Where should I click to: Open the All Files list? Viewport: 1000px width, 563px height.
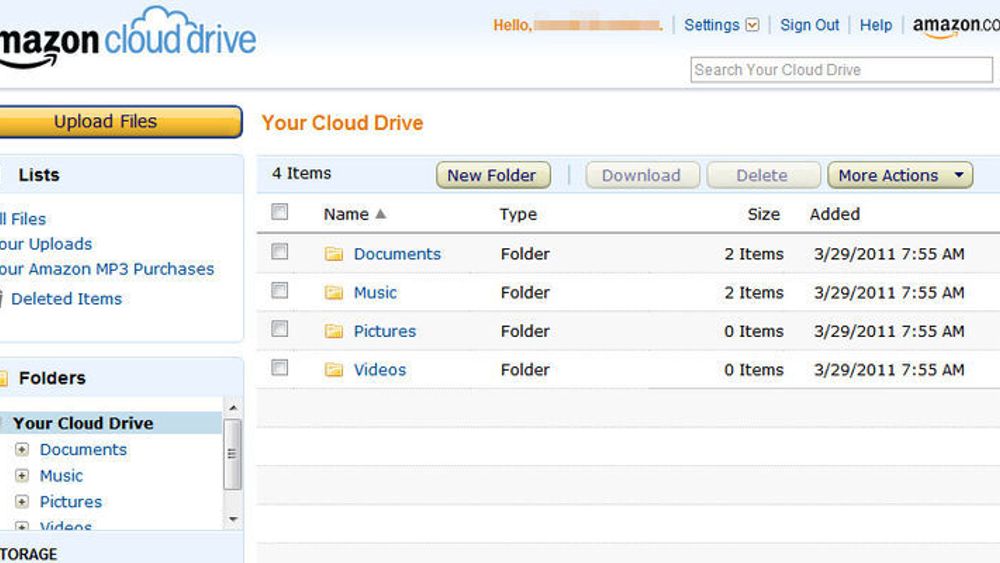(23, 219)
